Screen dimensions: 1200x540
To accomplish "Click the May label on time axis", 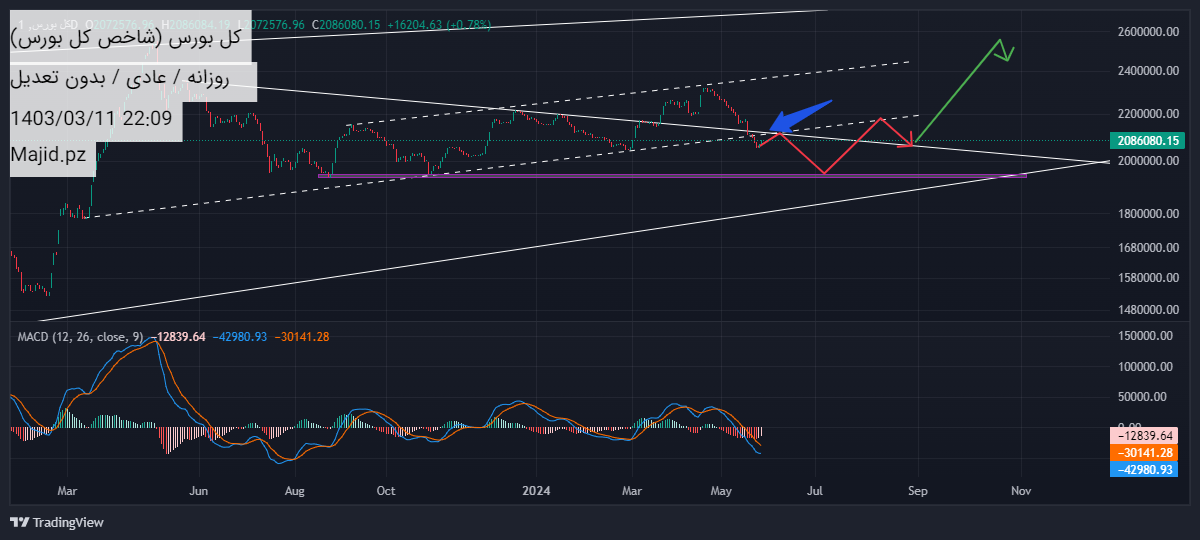I will click(722, 492).
